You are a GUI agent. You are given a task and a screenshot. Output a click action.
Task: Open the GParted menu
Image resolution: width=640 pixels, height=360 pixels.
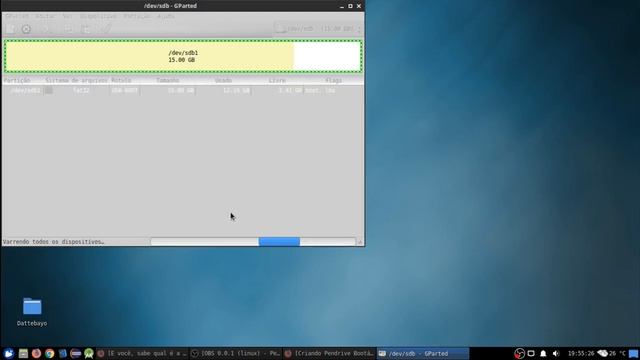pos(17,16)
